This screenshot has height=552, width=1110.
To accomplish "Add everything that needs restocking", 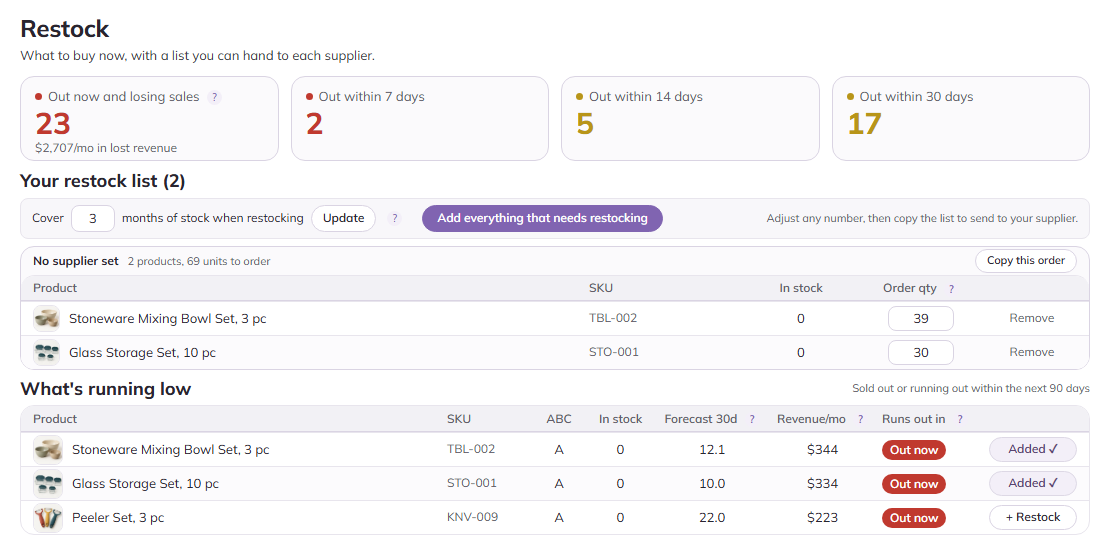I will pos(542,219).
